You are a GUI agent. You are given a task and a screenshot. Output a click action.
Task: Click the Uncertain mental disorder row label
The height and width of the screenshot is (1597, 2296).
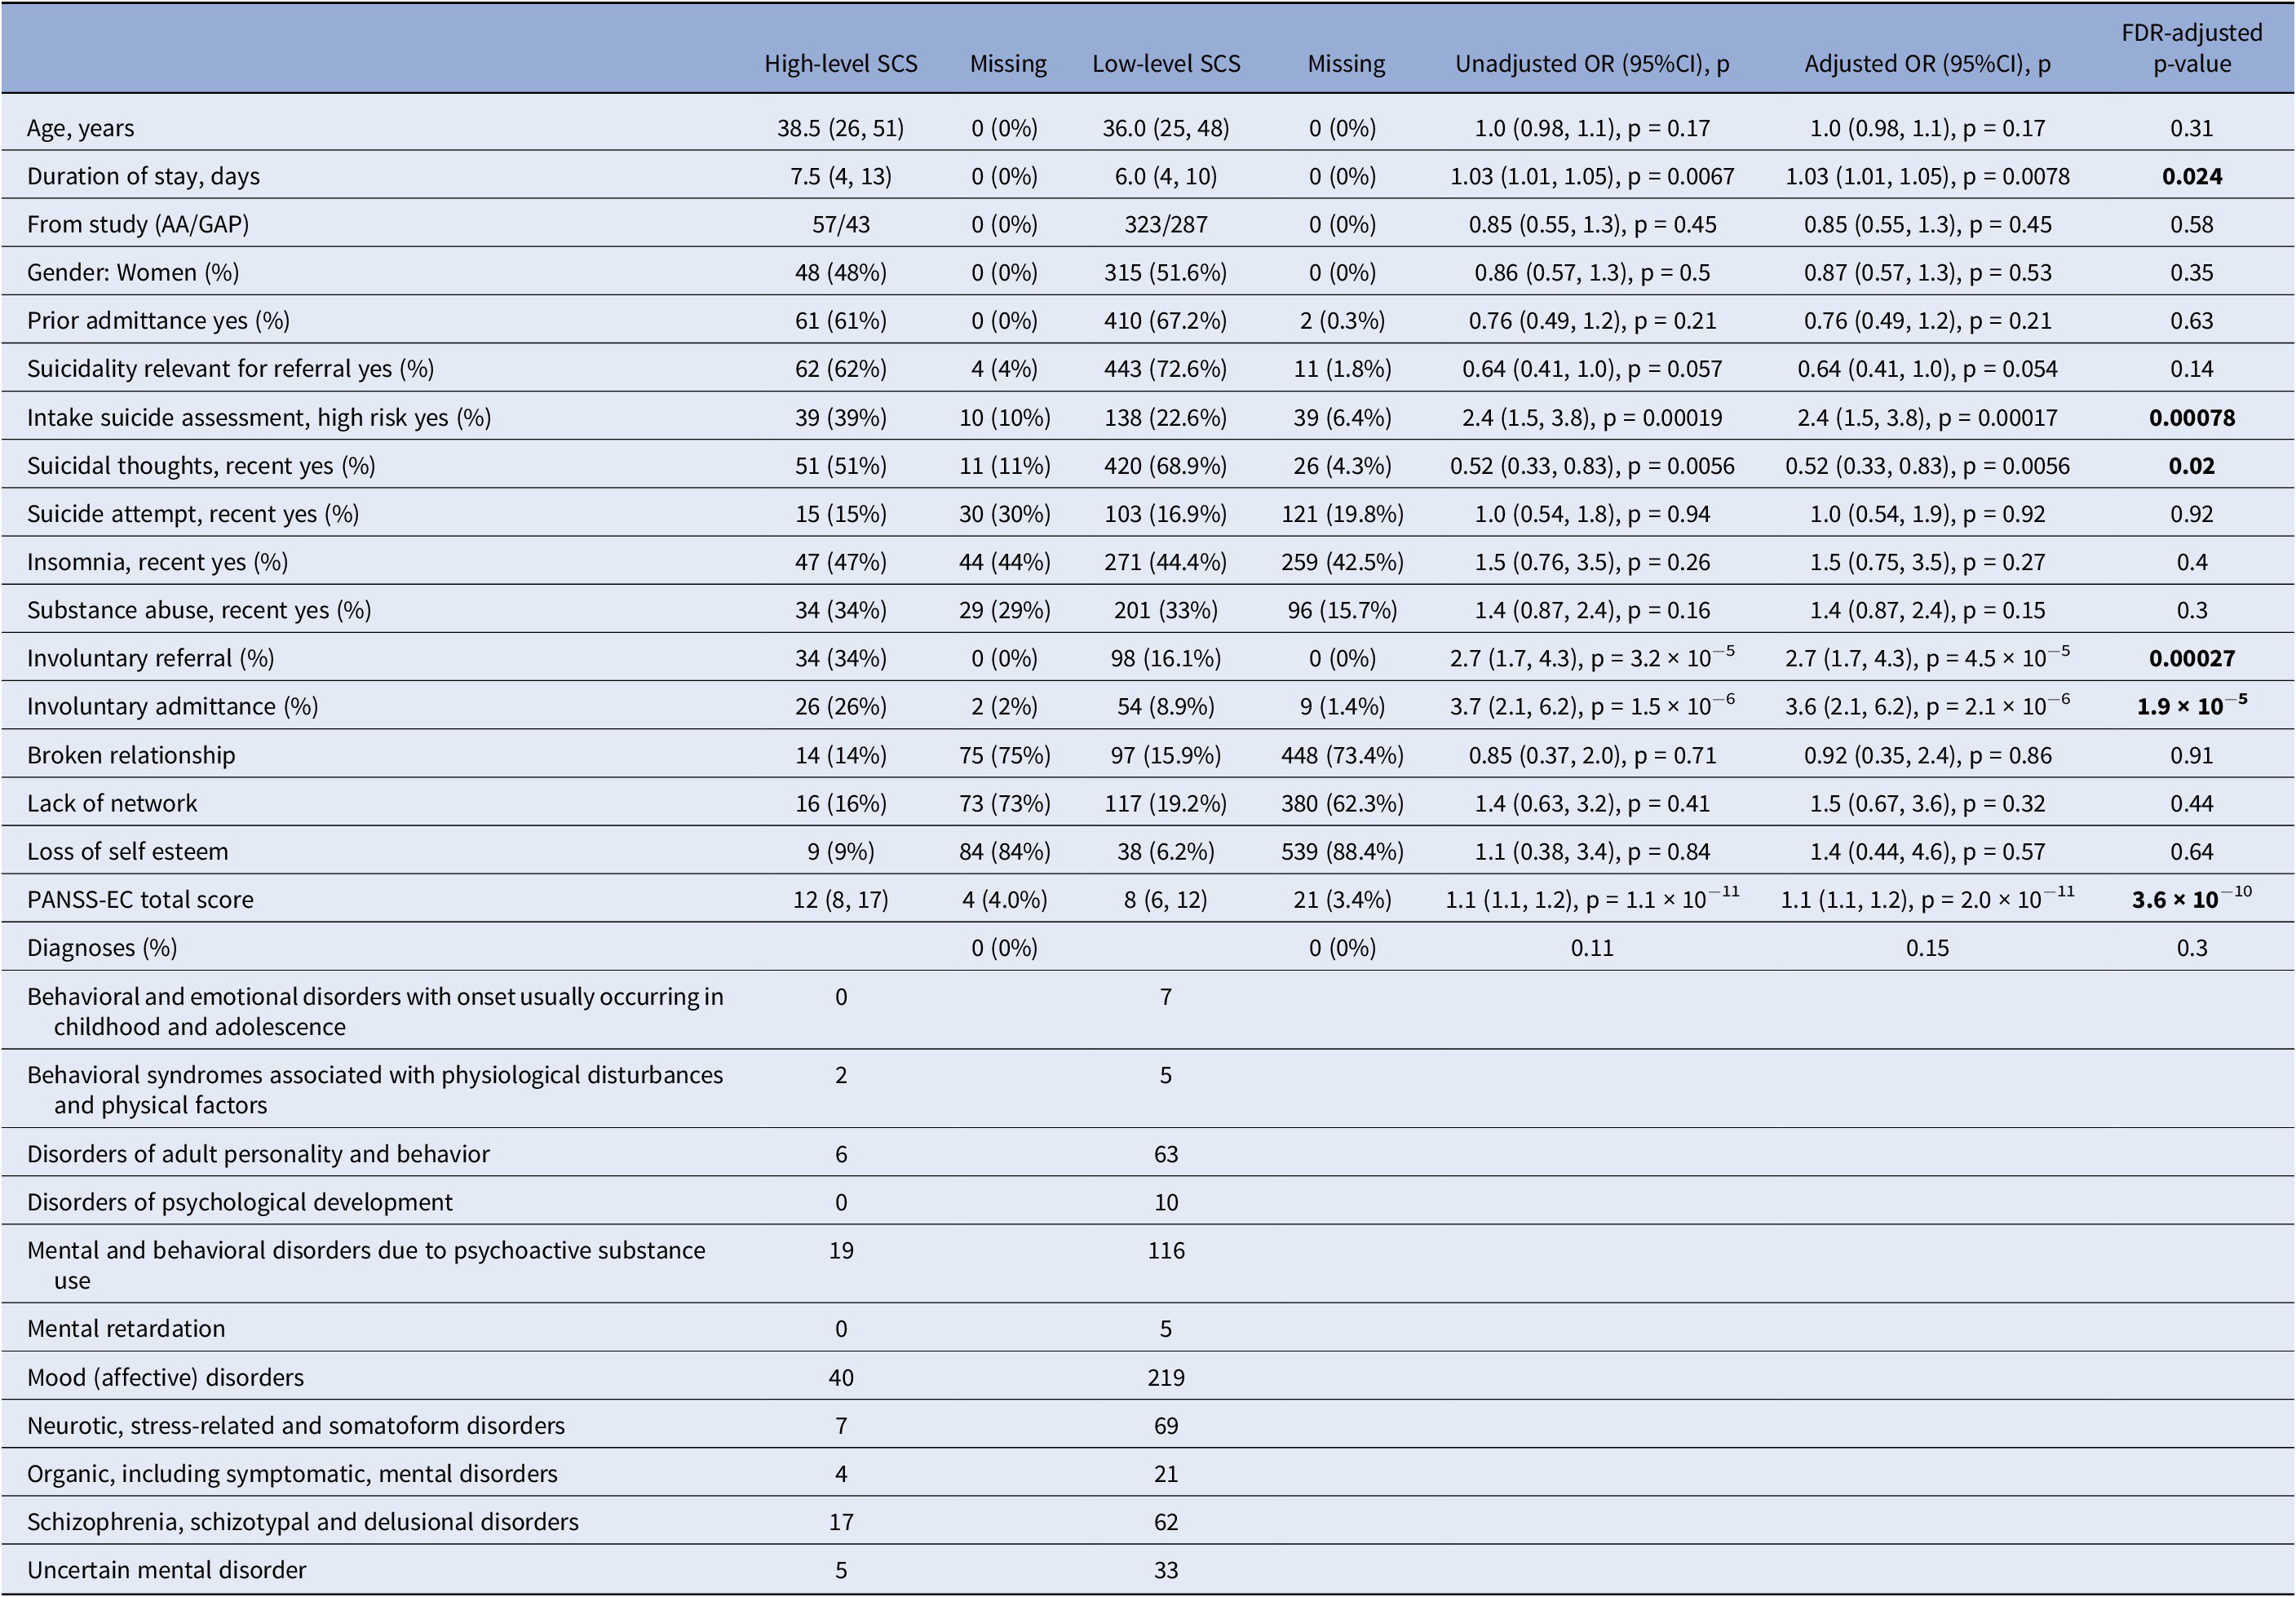tap(166, 1569)
